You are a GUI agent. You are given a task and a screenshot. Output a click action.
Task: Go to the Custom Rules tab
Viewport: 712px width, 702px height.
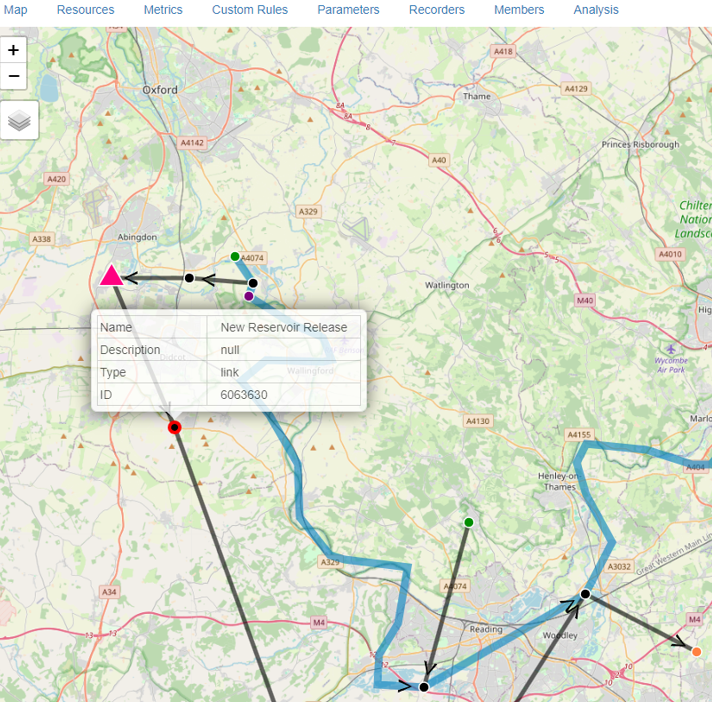coord(250,10)
